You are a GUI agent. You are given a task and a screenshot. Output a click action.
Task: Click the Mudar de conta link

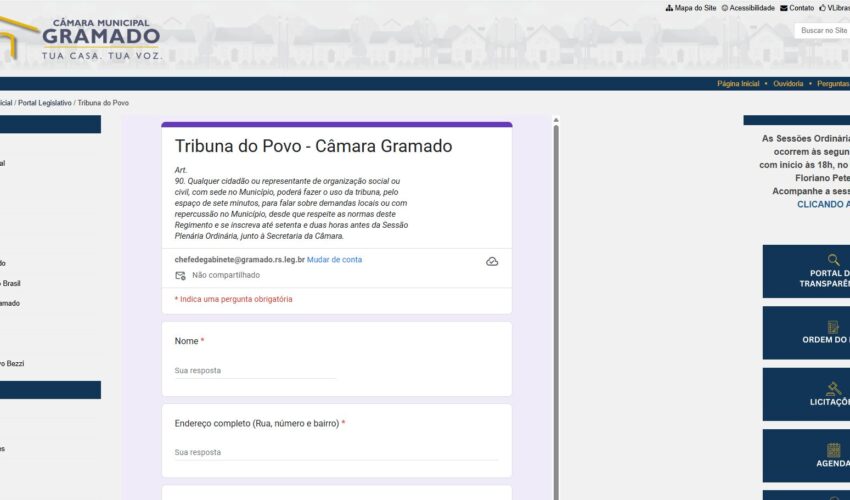pos(334,260)
